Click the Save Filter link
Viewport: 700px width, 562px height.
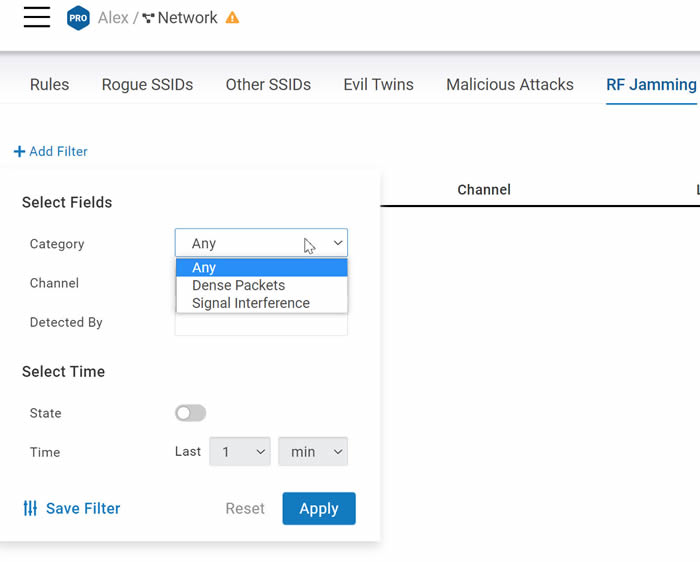tap(83, 508)
